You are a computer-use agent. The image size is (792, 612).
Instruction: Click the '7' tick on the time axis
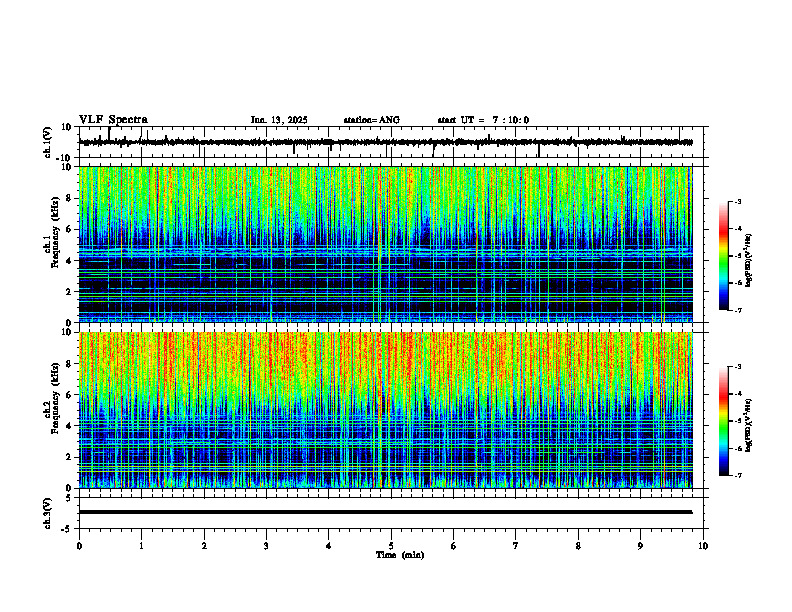tap(516, 546)
